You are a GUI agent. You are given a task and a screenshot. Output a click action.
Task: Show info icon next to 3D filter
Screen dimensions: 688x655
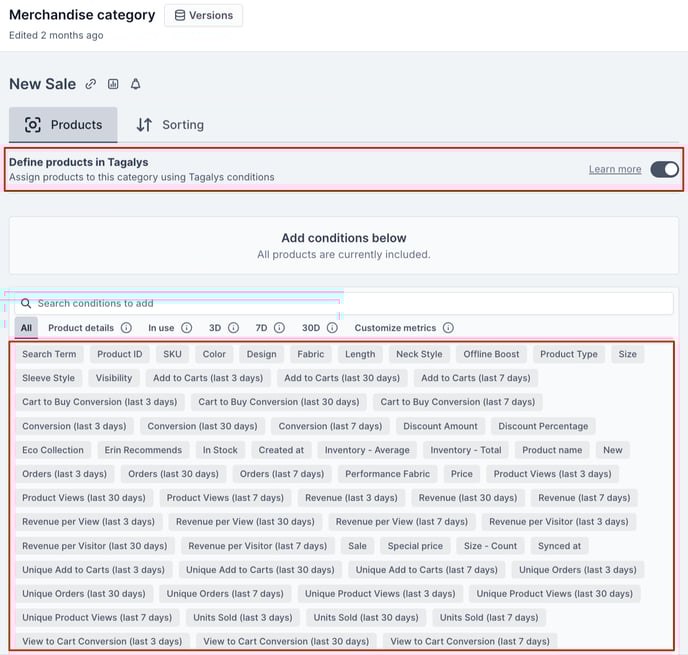coord(233,328)
